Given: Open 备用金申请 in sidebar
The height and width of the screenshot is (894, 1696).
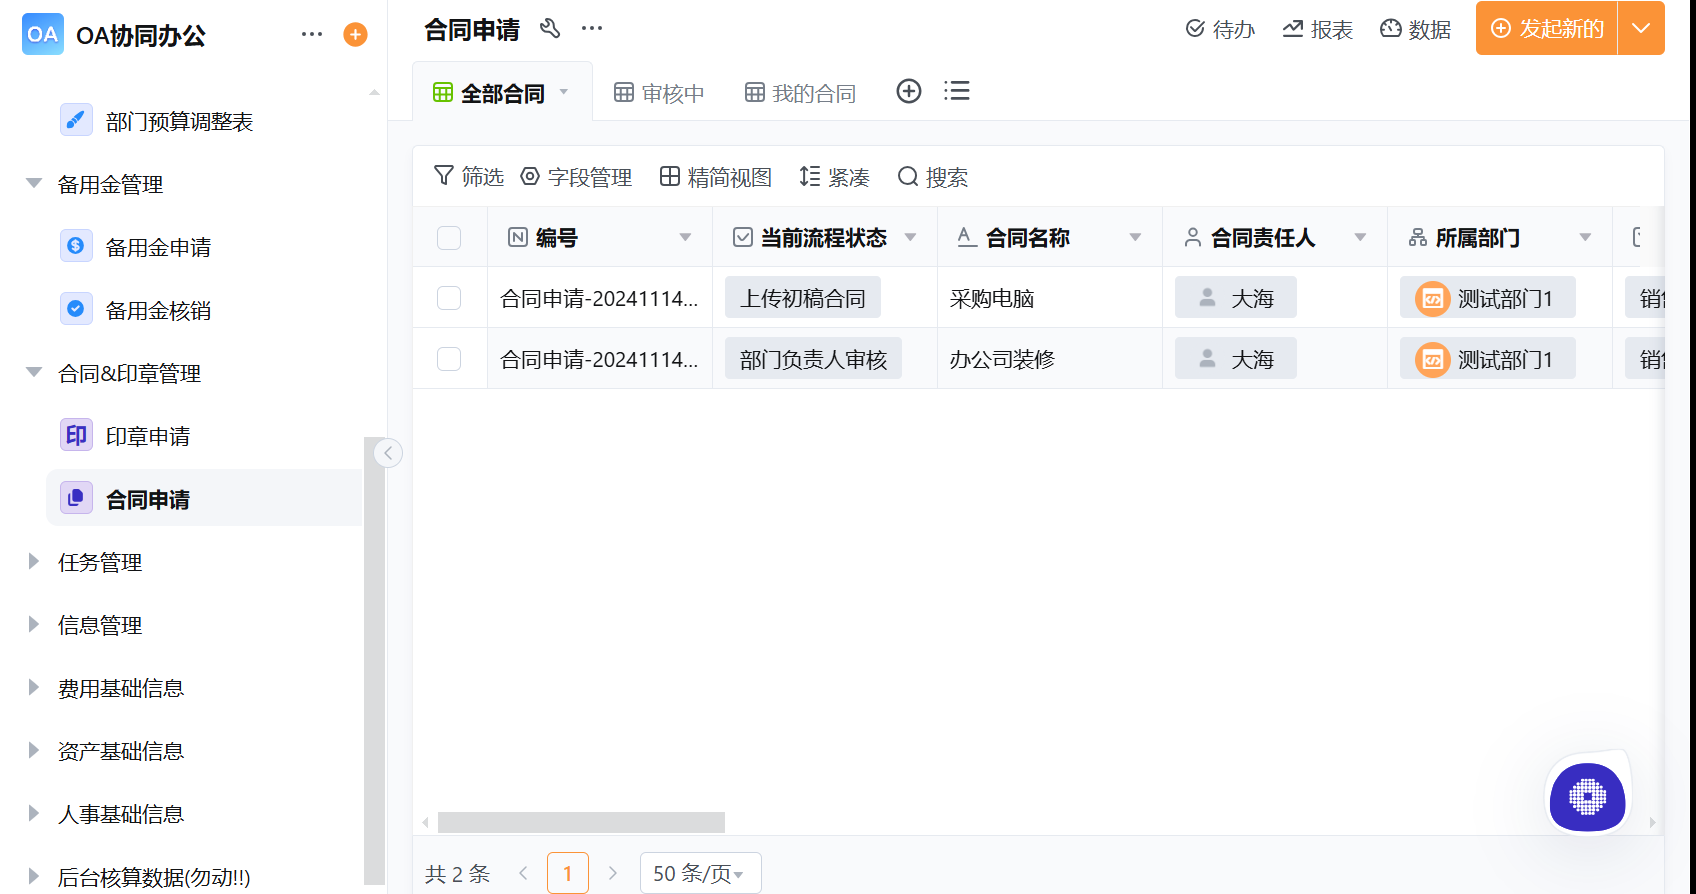Looking at the screenshot, I should point(159,247).
